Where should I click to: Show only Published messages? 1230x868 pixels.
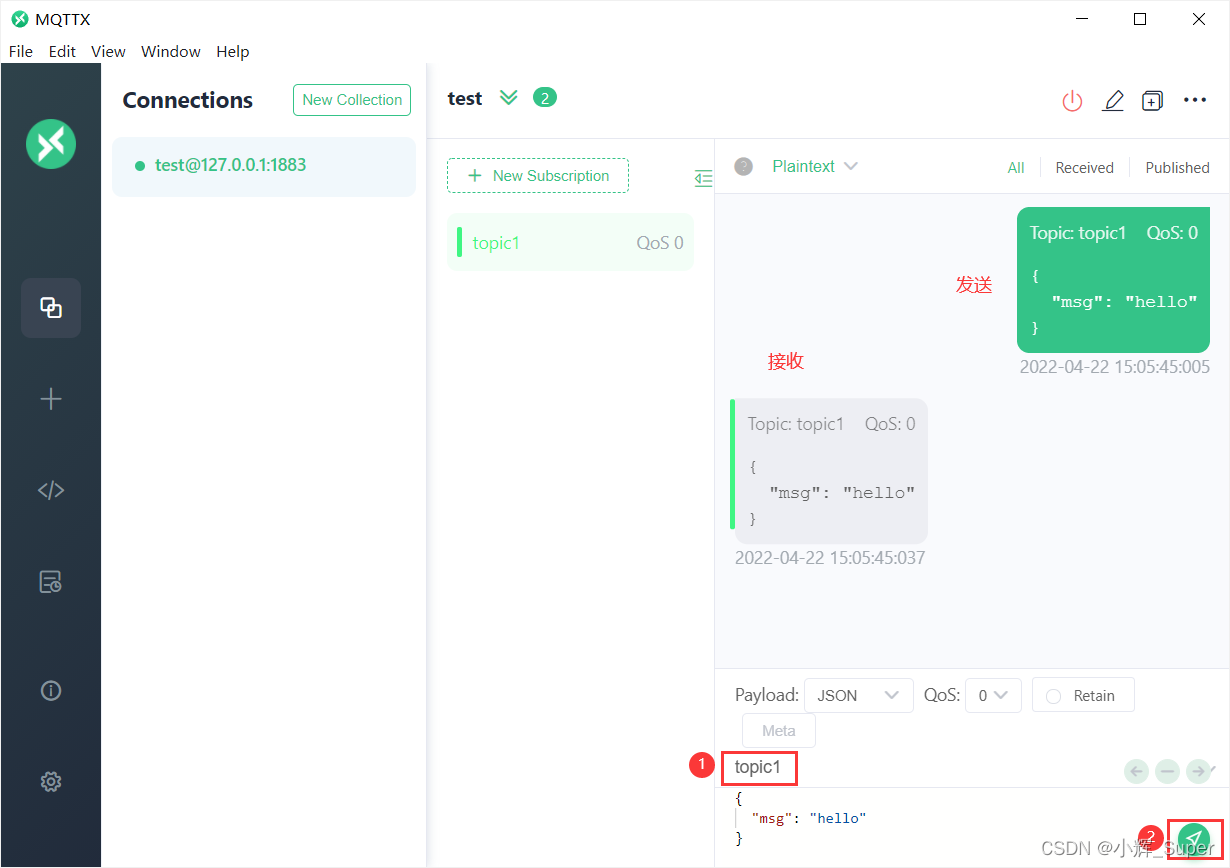click(1177, 168)
